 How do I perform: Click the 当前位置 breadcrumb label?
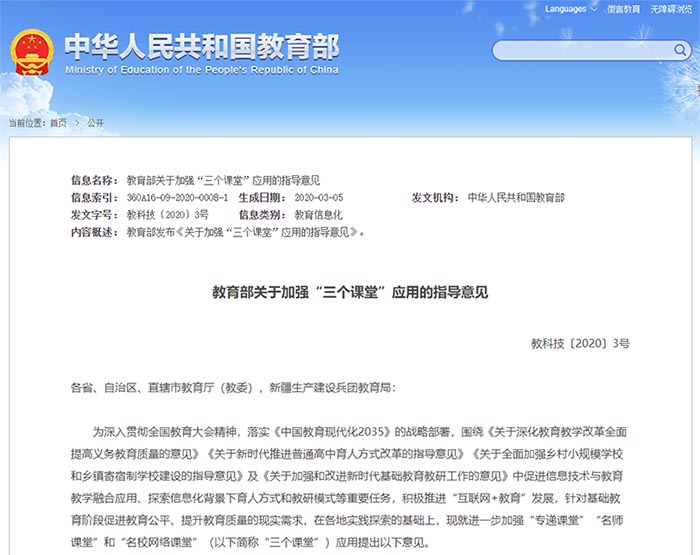point(27,123)
